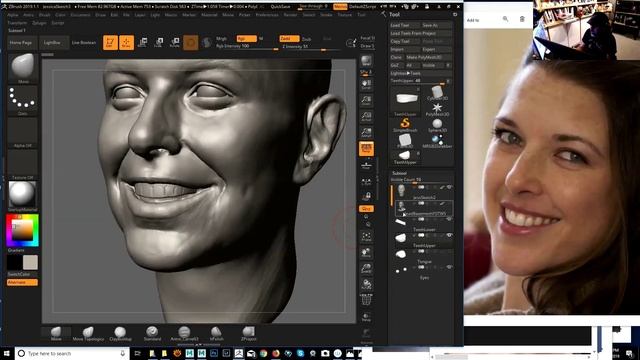The height and width of the screenshot is (360, 640).
Task: Select the ZProject brush
Action: [x=249, y=333]
